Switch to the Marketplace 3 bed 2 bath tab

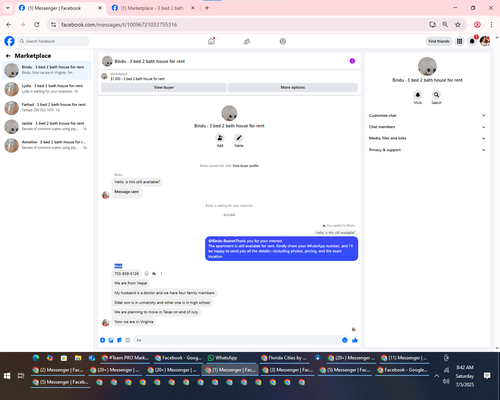pyautogui.click(x=153, y=8)
